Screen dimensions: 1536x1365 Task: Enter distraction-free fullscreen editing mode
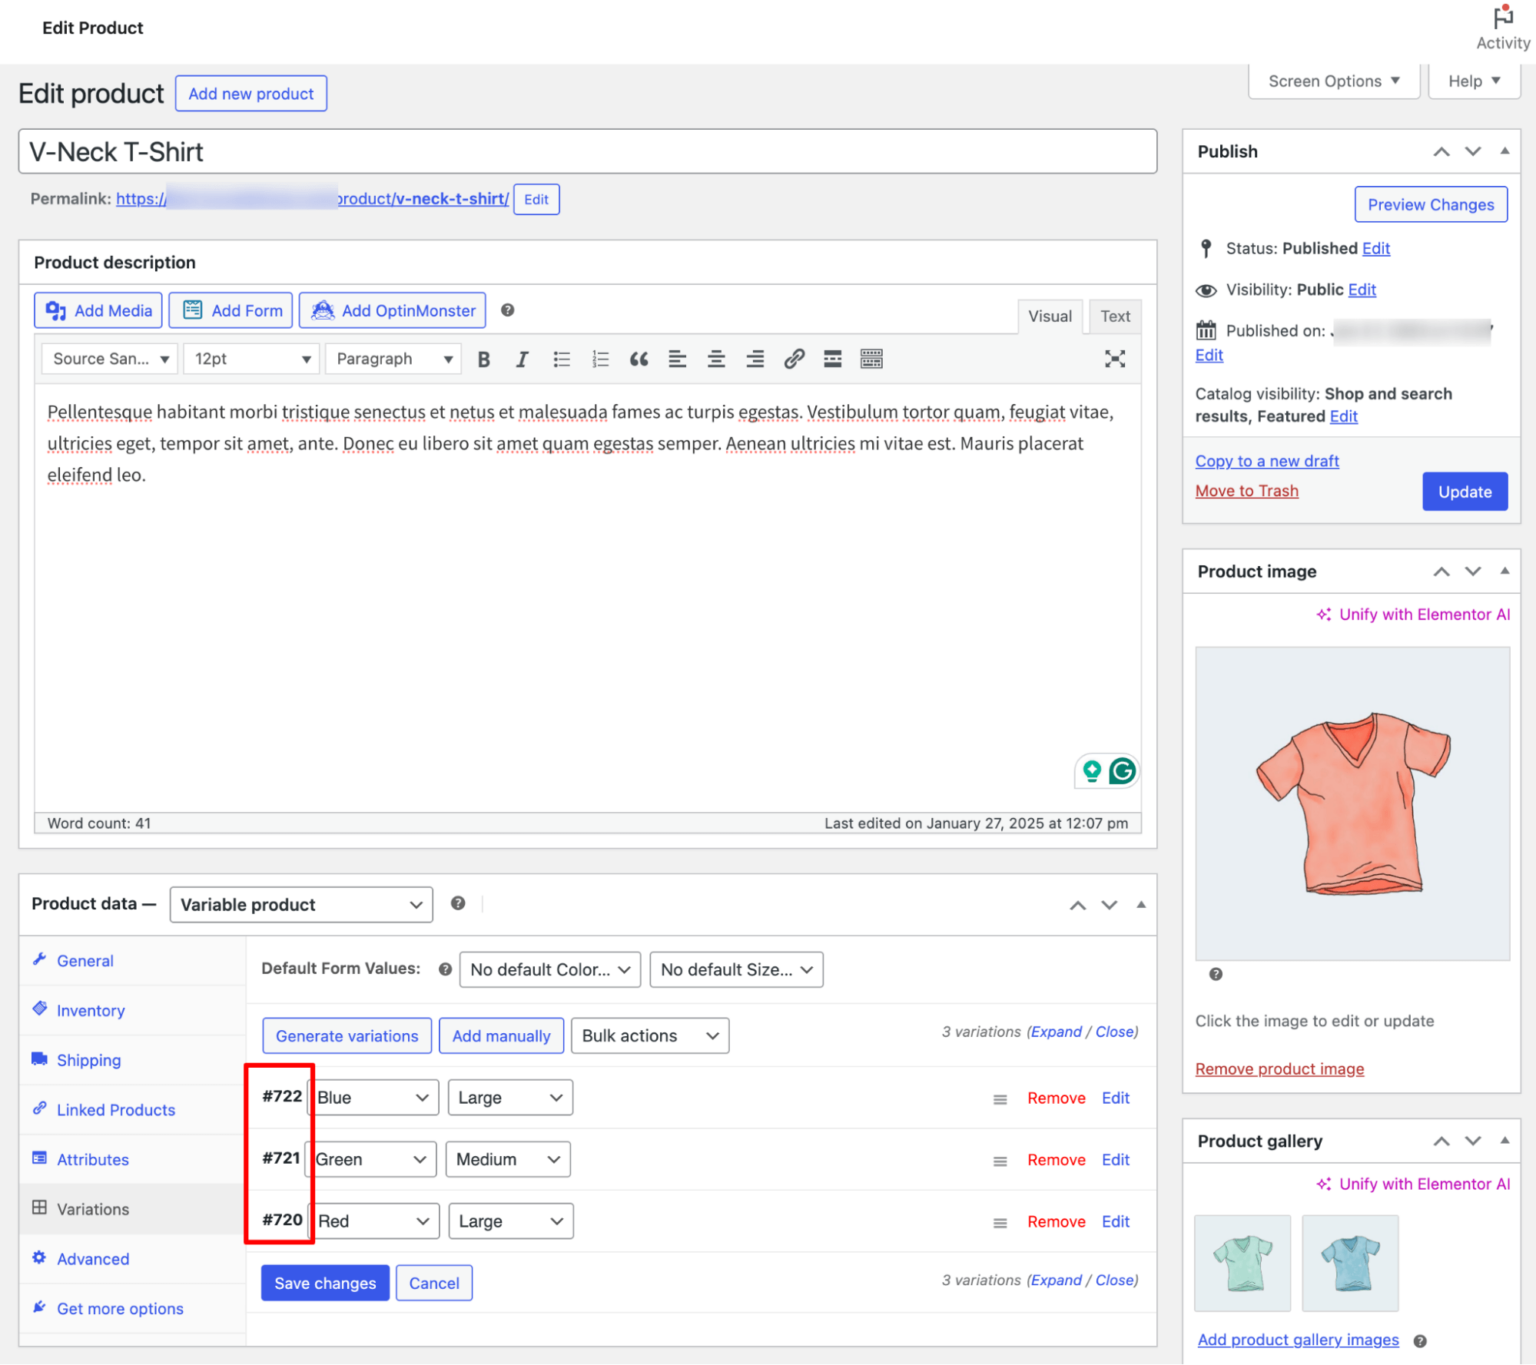pos(1115,358)
